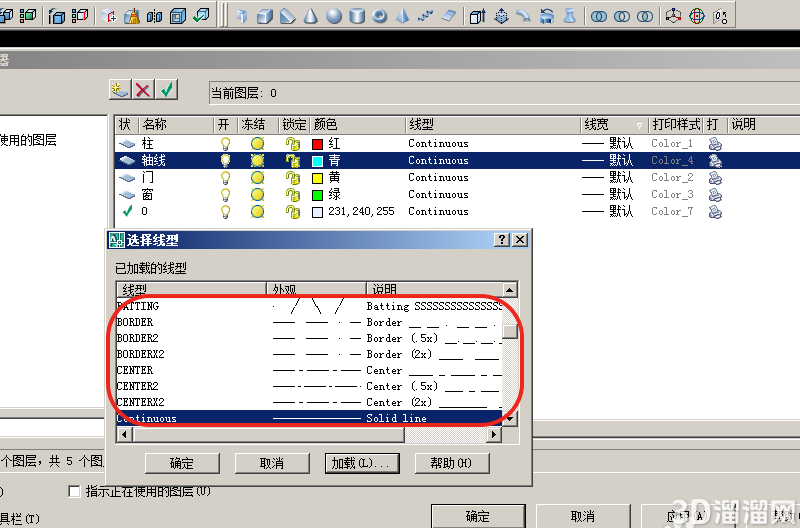Select the Planar Surface tool
Viewport: 800px width, 528px height.
tap(449, 16)
